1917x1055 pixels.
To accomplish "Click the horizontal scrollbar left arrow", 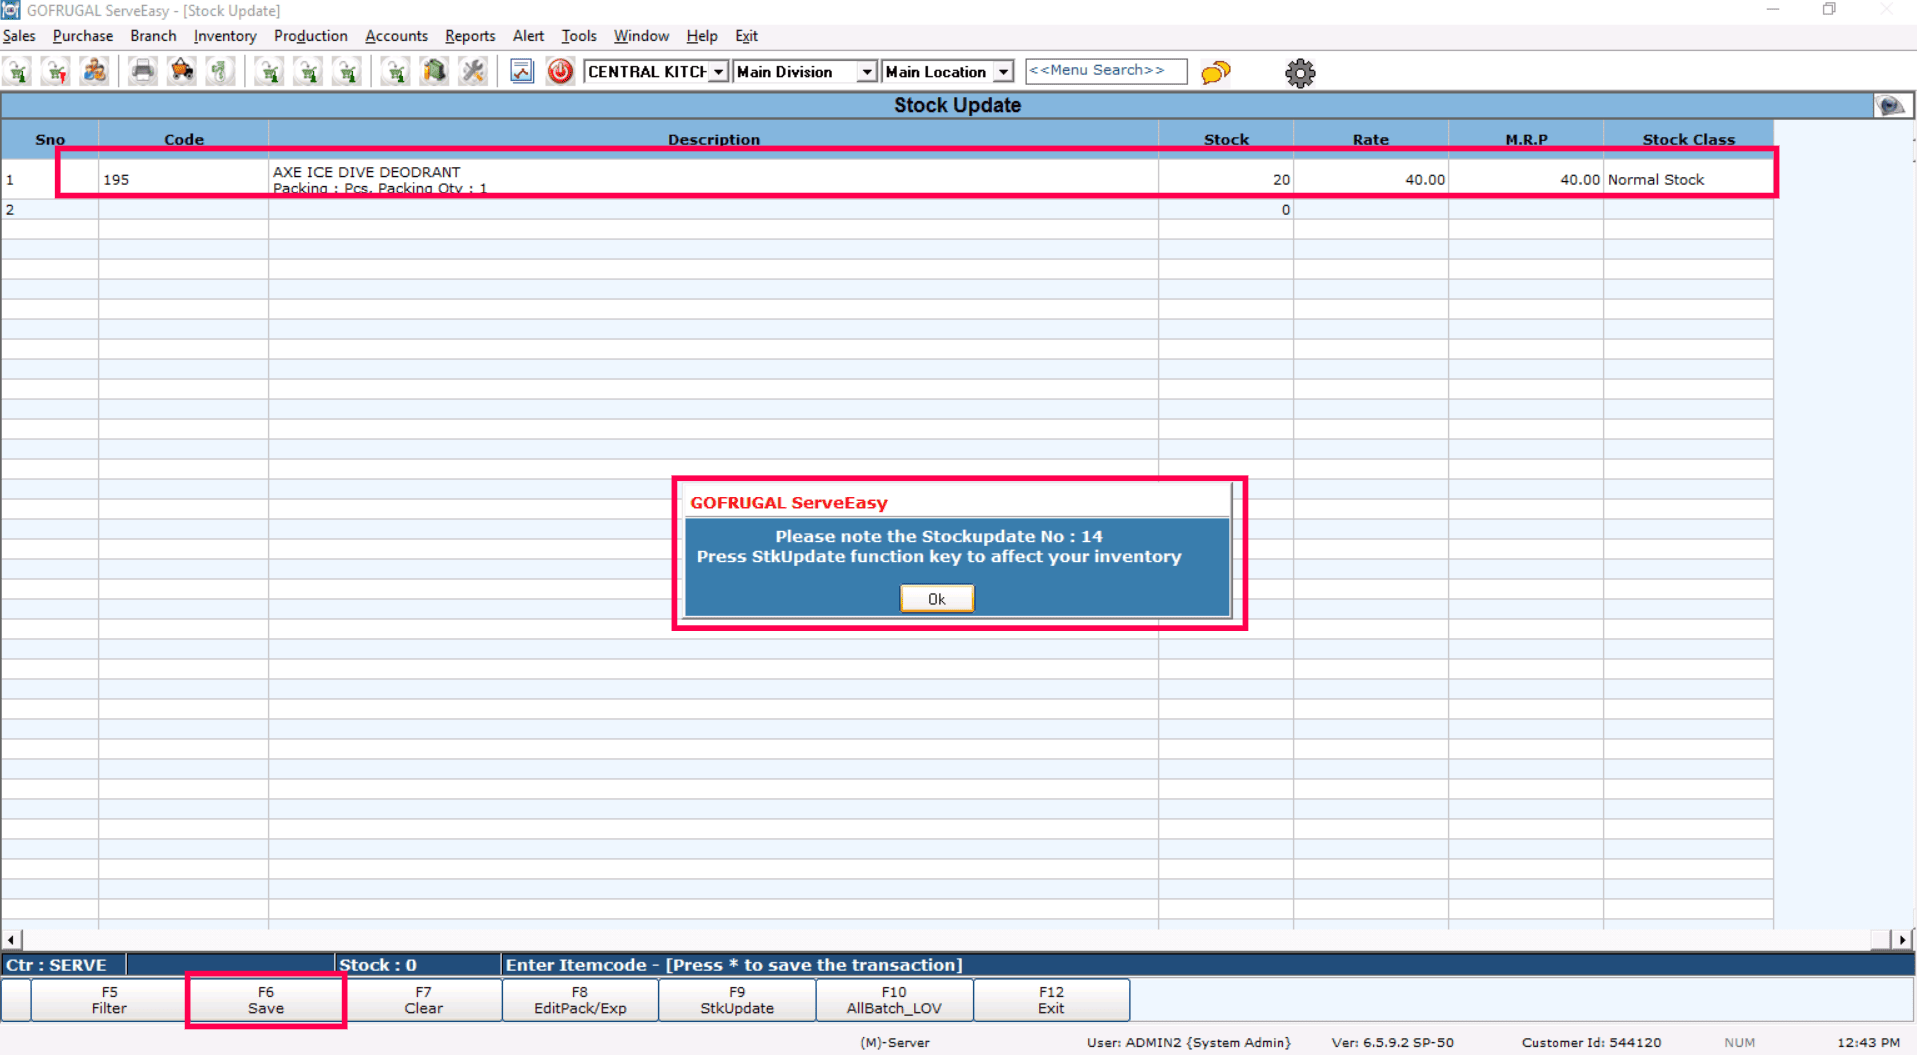I will [11, 940].
